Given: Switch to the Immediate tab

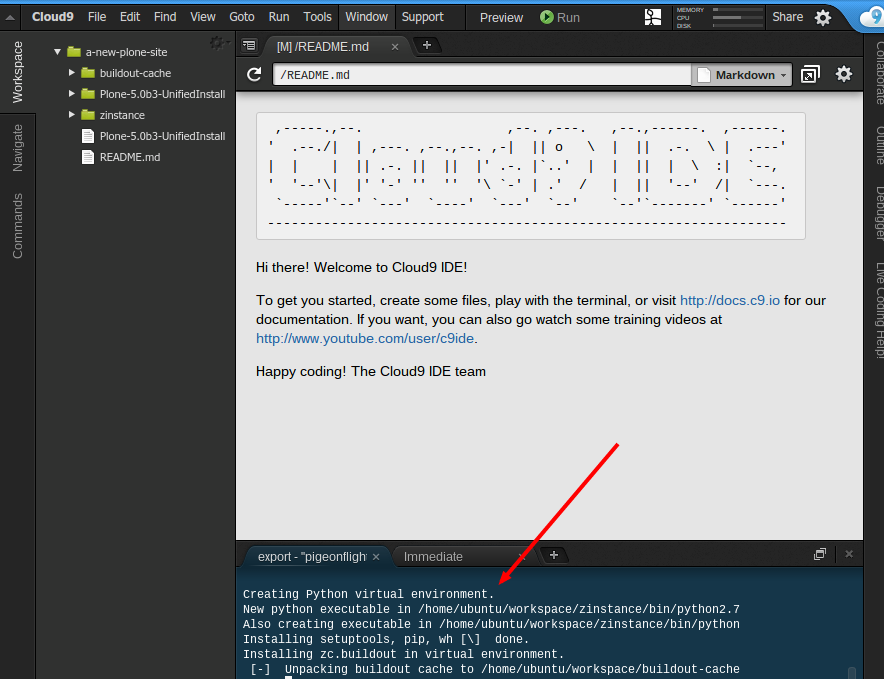Looking at the screenshot, I should click(433, 557).
